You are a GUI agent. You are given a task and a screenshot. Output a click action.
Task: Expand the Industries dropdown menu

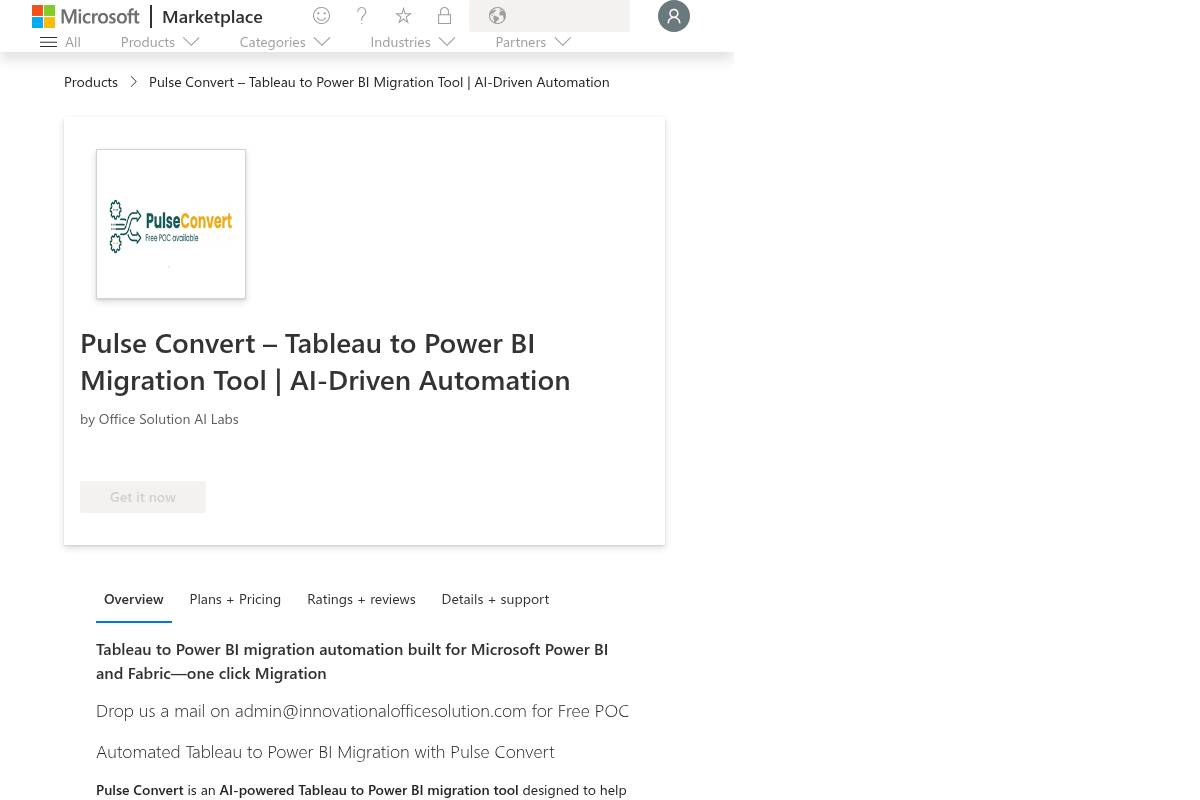413,42
